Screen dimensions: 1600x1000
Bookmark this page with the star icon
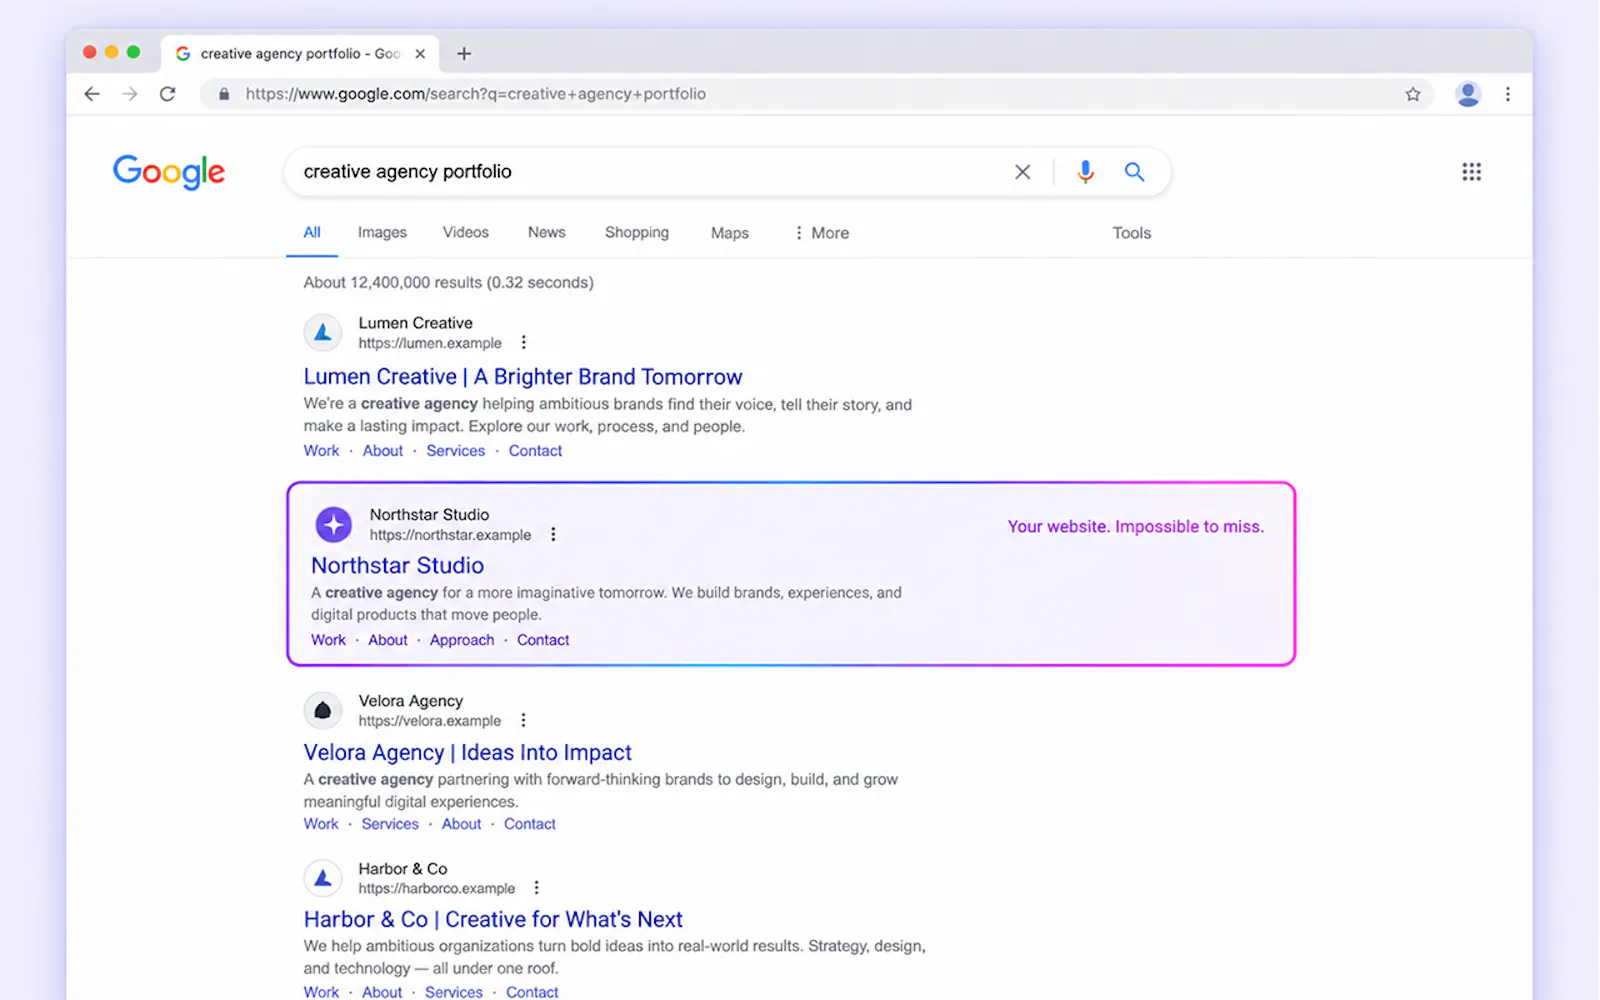click(x=1412, y=94)
